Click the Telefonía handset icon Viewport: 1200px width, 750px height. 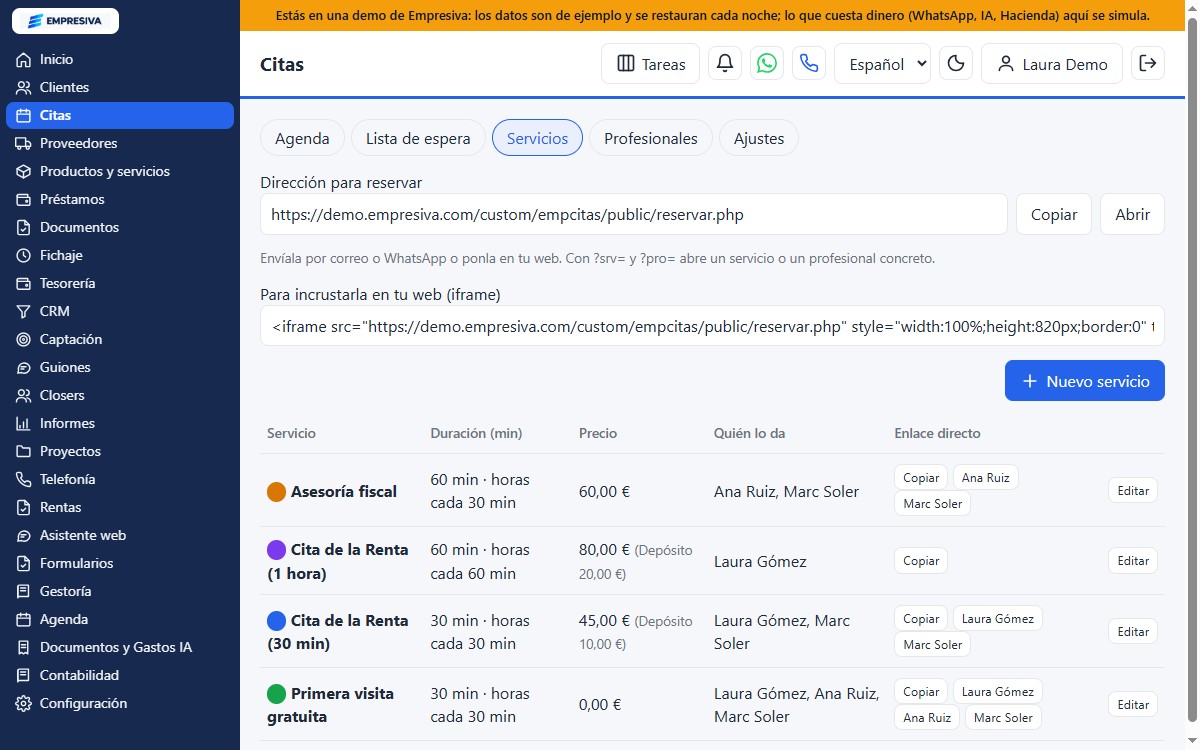click(24, 480)
